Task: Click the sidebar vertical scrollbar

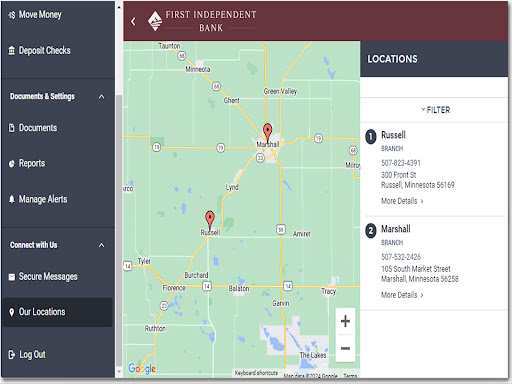Action: pyautogui.click(x=119, y=230)
